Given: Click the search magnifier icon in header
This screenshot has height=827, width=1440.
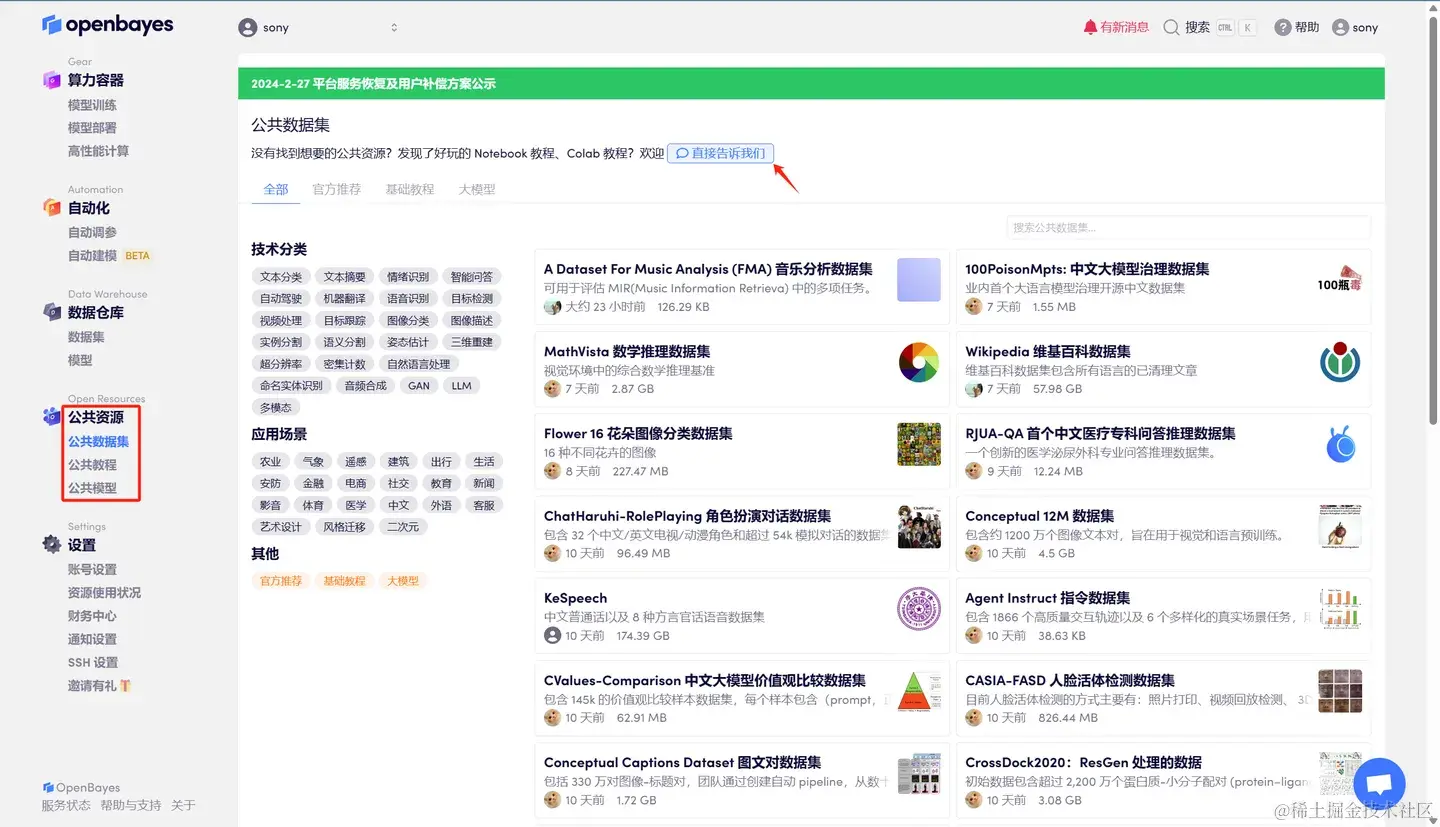Looking at the screenshot, I should (1171, 28).
